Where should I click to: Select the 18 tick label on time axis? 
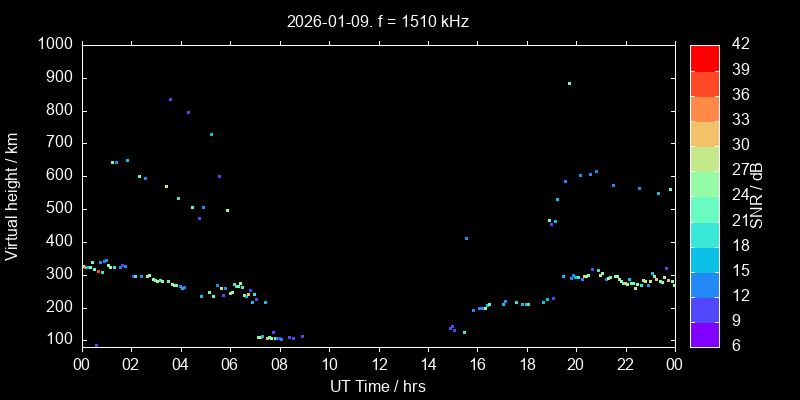[x=526, y=365]
